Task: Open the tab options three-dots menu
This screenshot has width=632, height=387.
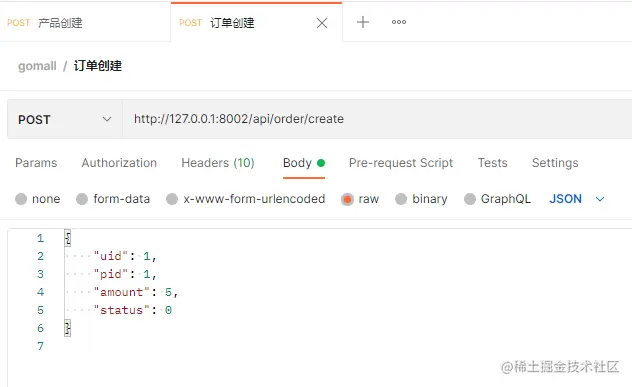Action: click(x=399, y=22)
